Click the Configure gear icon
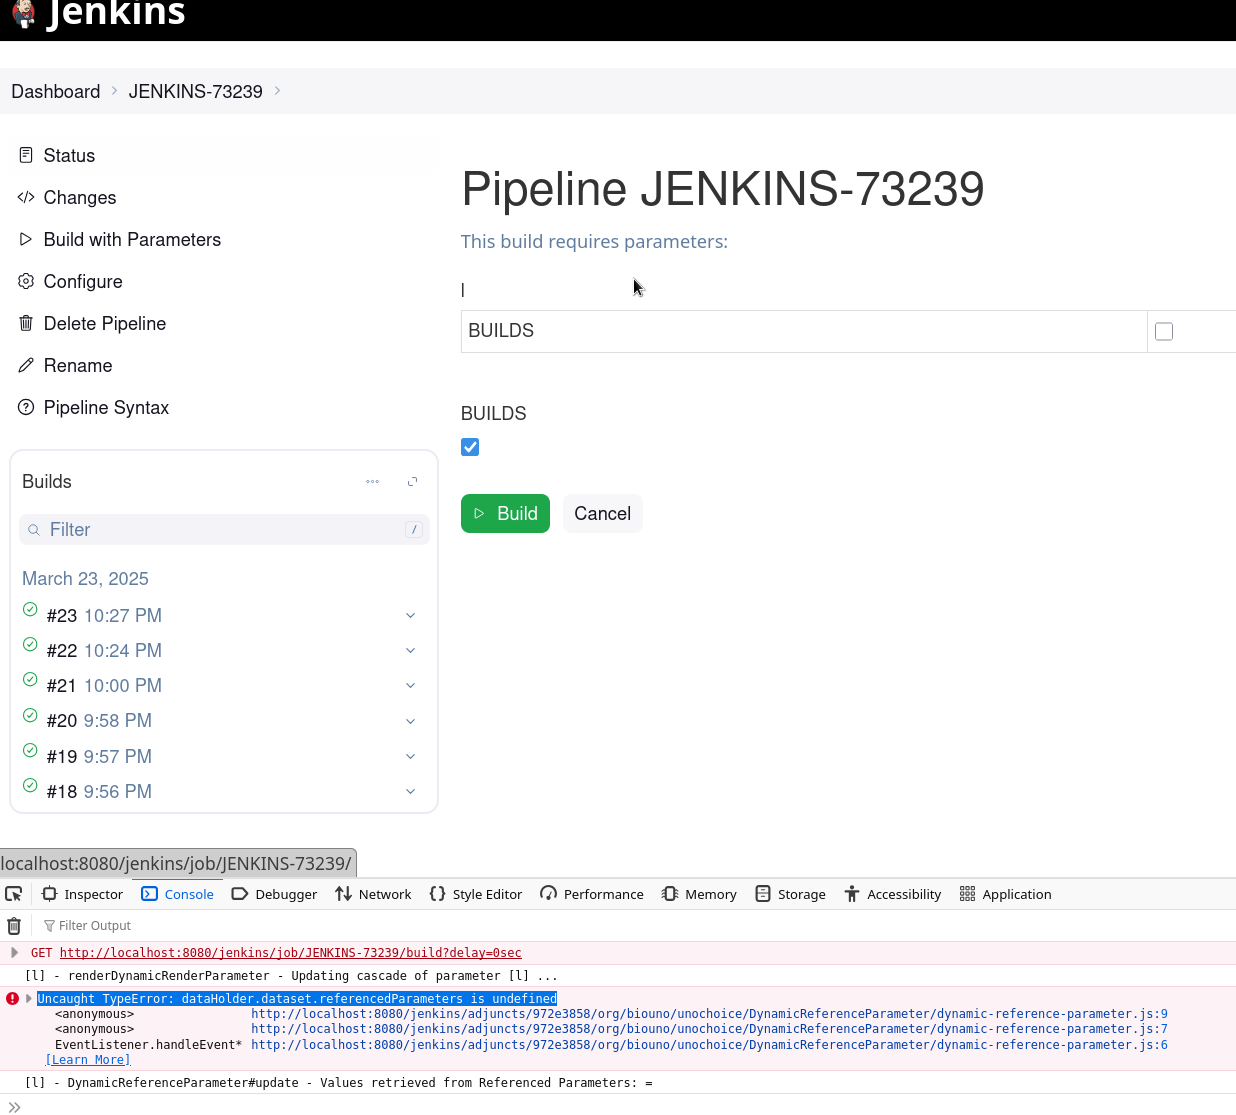 [x=26, y=281]
